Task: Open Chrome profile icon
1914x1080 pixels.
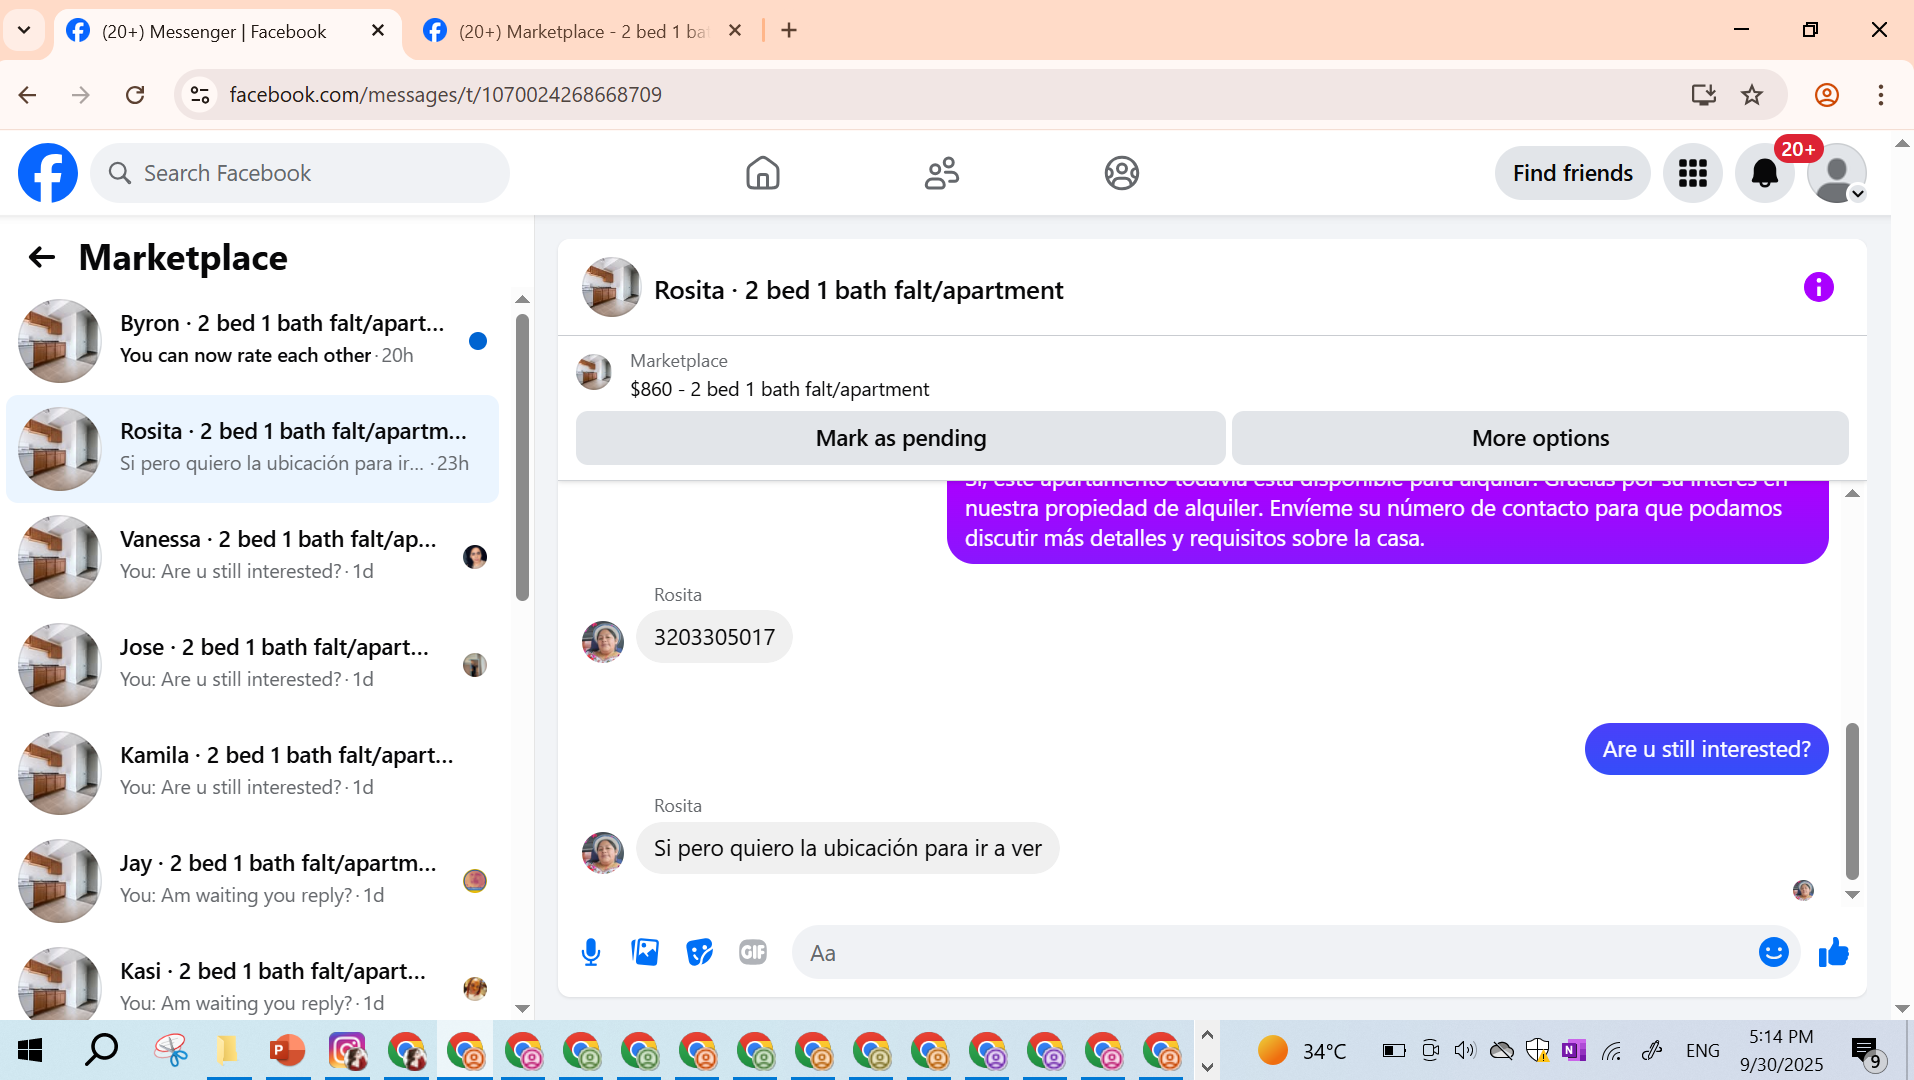Action: coord(1827,95)
